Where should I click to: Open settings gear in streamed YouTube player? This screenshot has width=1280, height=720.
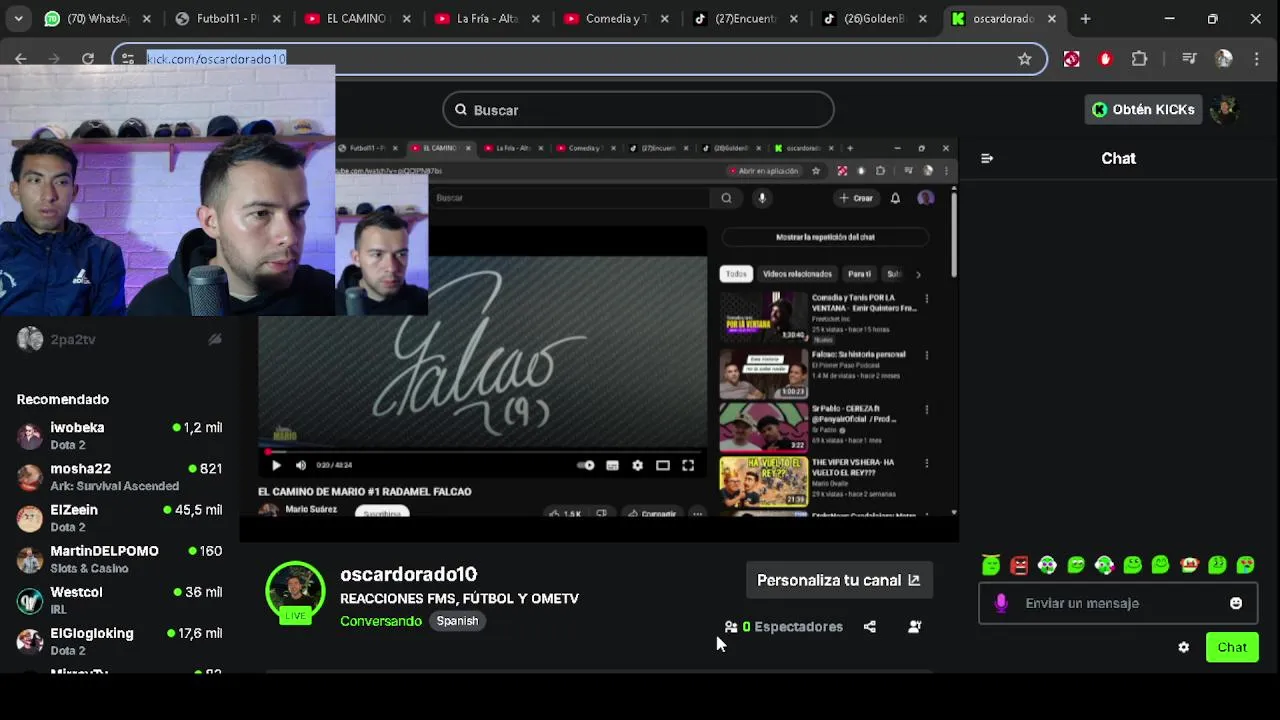[637, 465]
